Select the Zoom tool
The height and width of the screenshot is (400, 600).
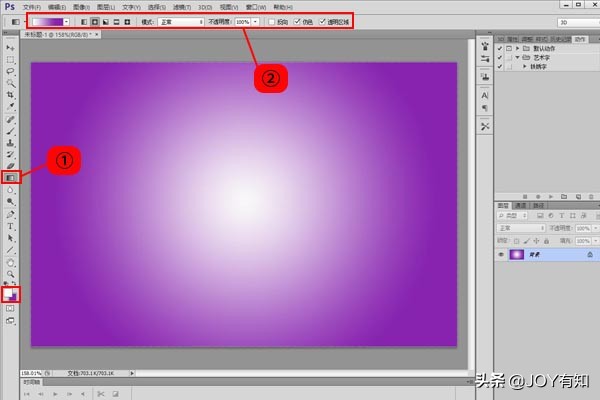tap(10, 274)
